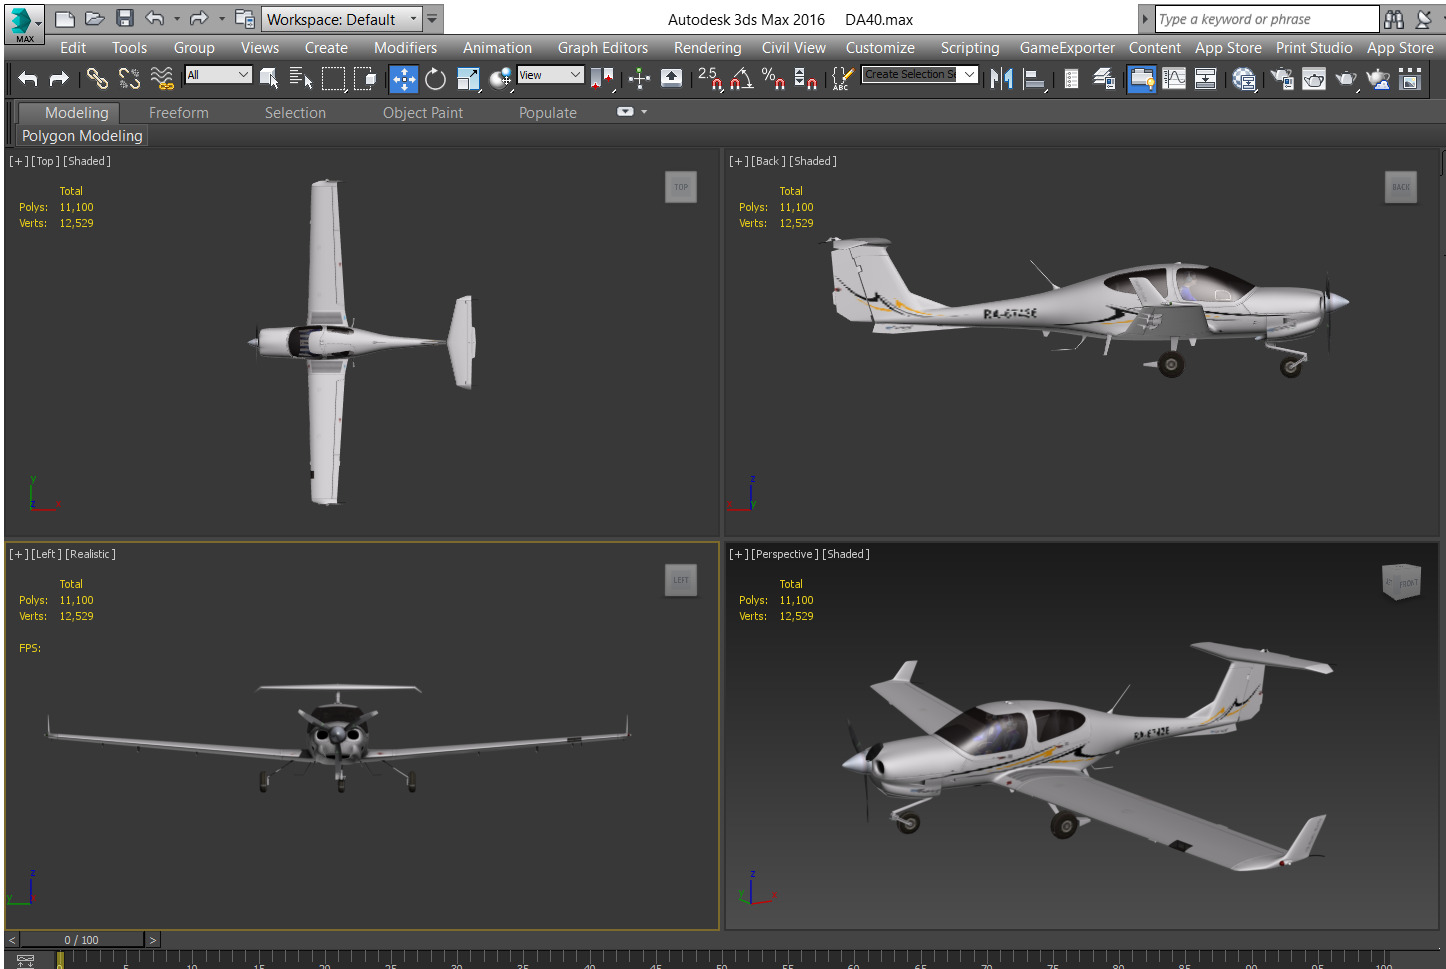The width and height of the screenshot is (1446, 969).
Task: Click the [Realistic] label in Left viewport
Action: (x=90, y=554)
